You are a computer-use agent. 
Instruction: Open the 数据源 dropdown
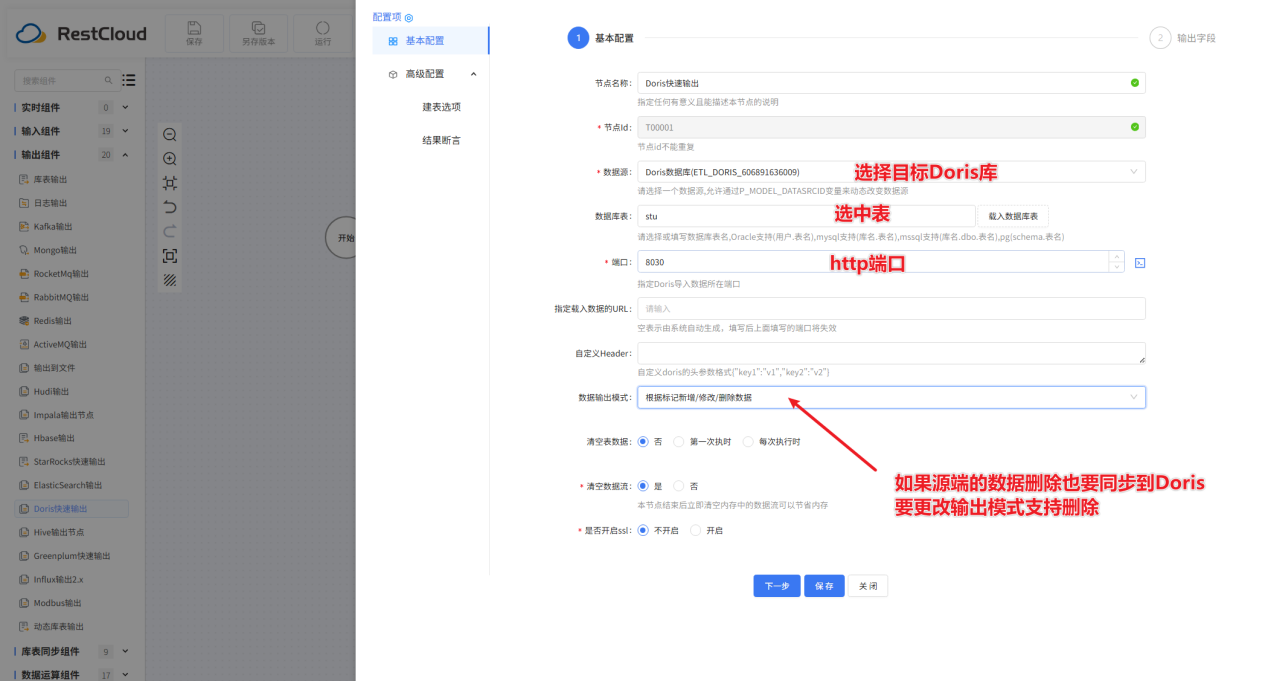pyautogui.click(x=890, y=172)
